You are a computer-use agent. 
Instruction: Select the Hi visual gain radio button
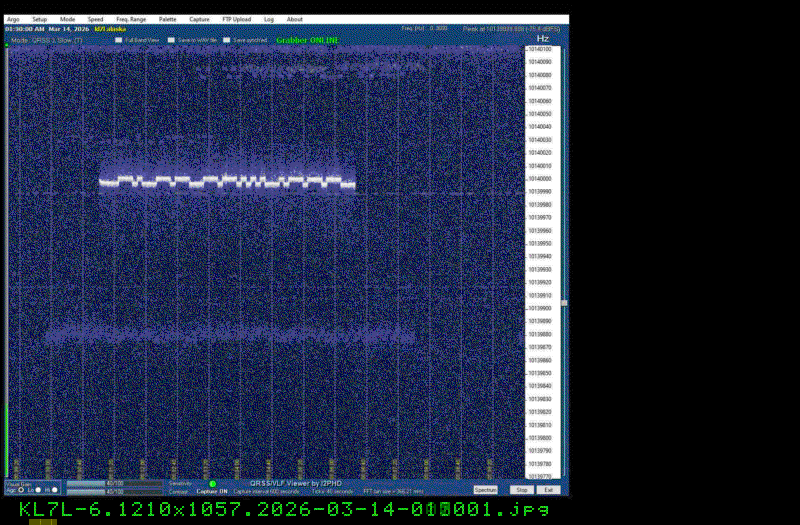coord(55,490)
